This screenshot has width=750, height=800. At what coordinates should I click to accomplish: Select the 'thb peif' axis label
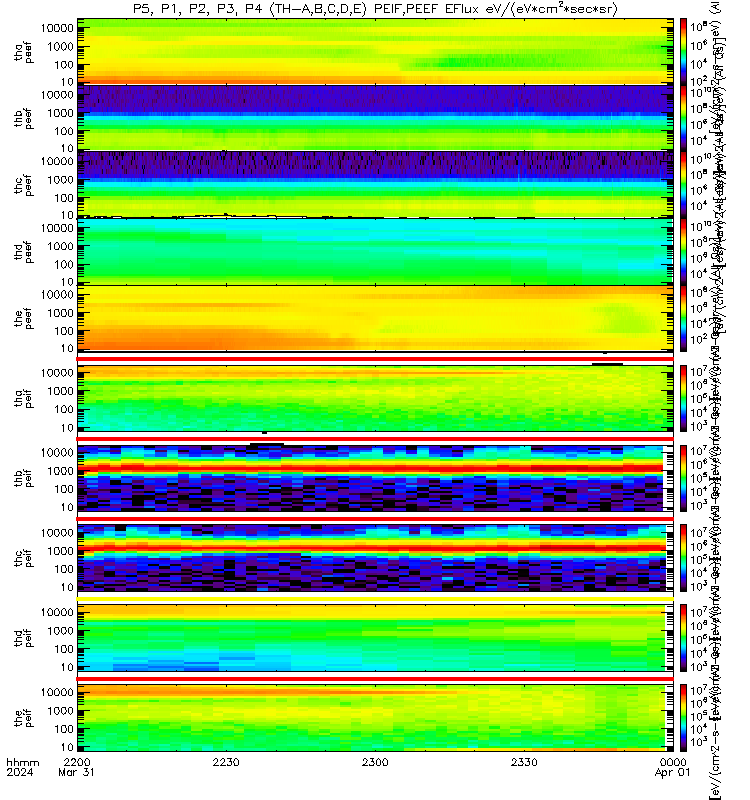[x=23, y=478]
